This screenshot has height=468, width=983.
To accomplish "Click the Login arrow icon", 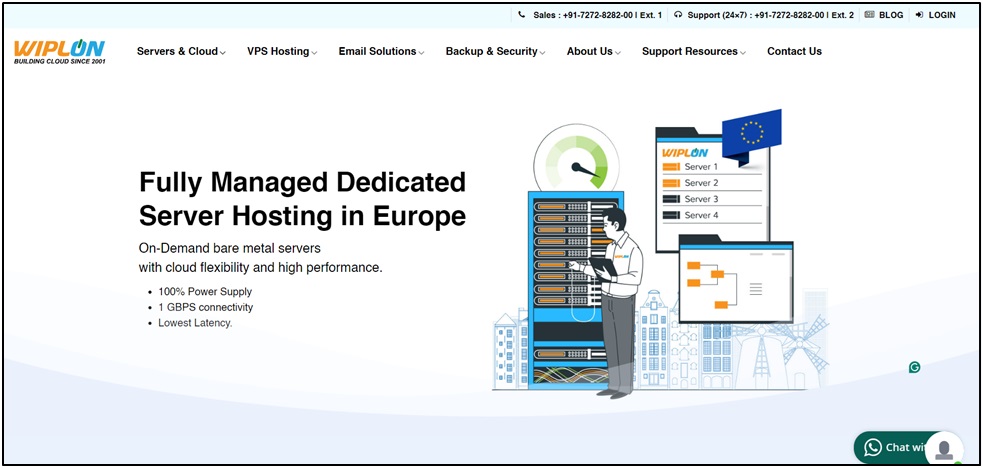I will click(x=919, y=15).
